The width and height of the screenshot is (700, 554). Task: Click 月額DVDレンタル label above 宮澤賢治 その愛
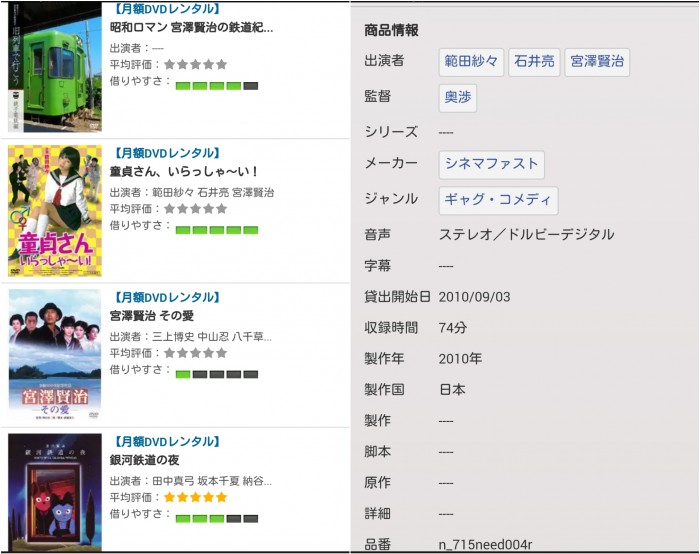(167, 297)
